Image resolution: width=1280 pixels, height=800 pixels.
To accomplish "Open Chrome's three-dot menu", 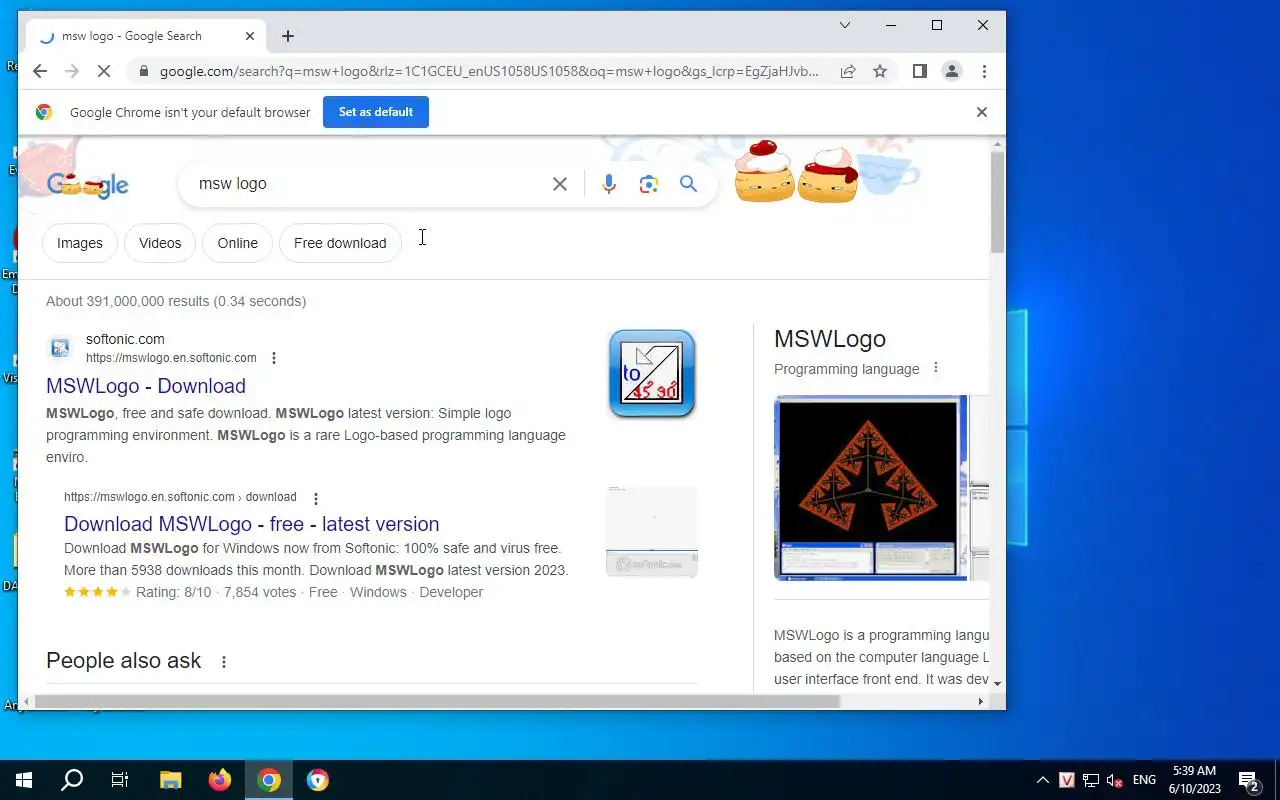I will (984, 71).
